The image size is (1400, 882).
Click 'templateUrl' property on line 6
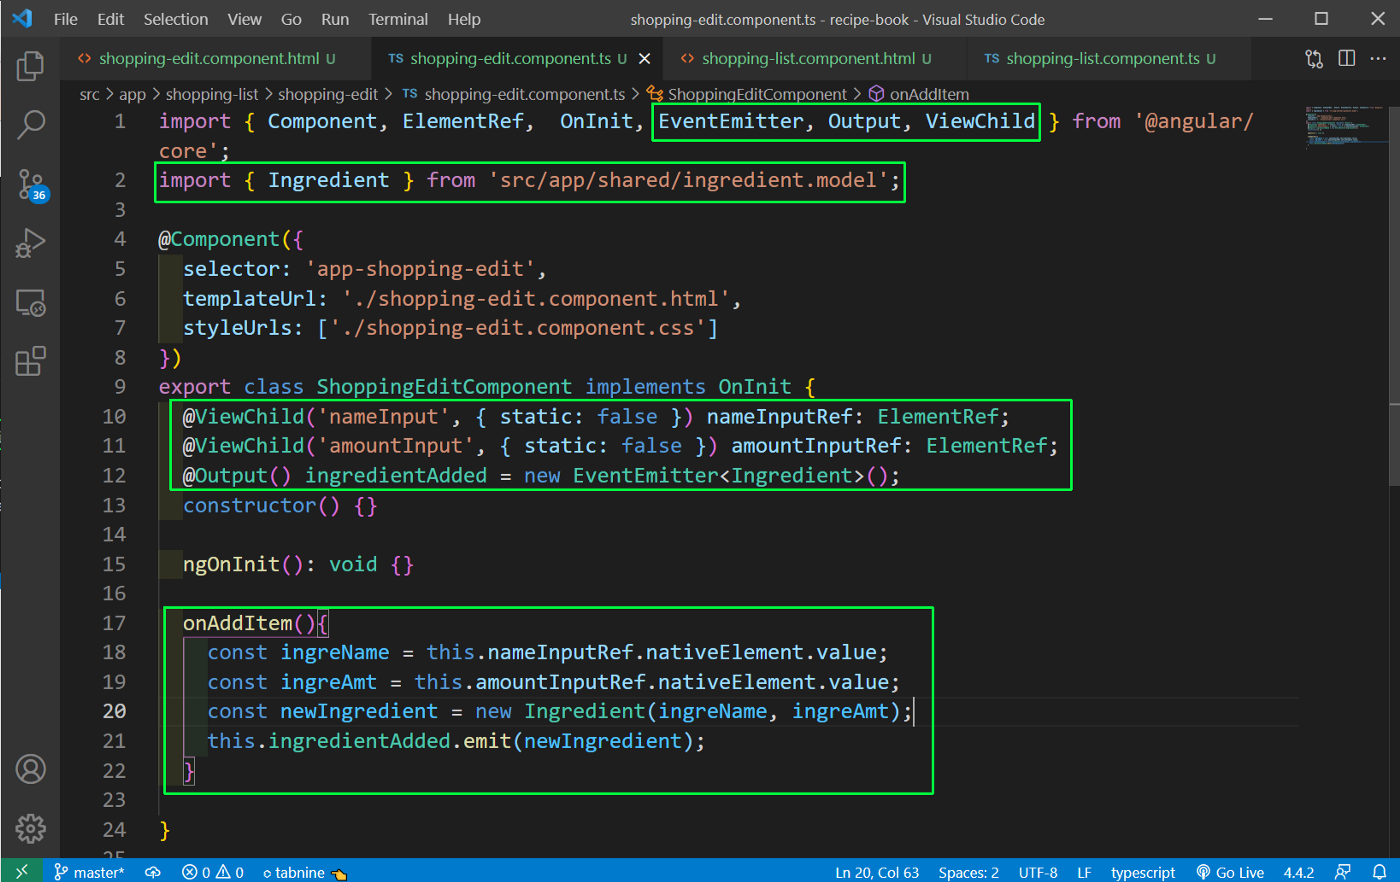249,298
